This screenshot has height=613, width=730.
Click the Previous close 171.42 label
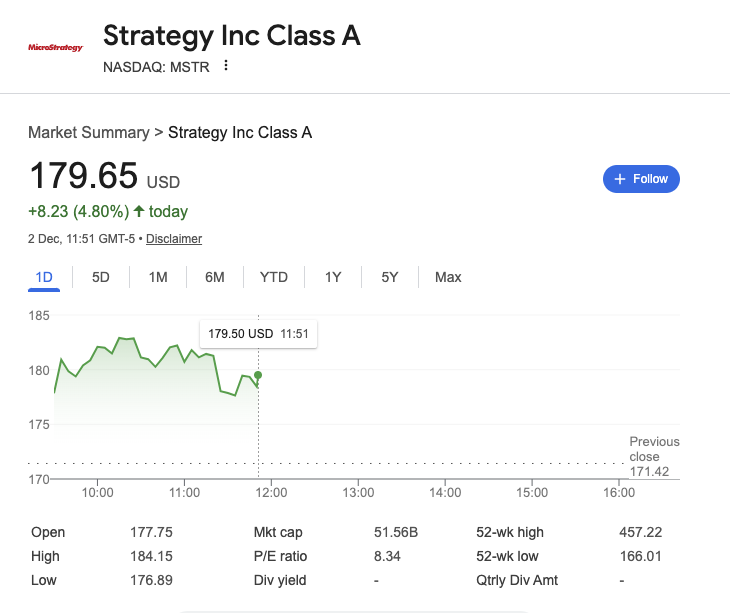[654, 456]
